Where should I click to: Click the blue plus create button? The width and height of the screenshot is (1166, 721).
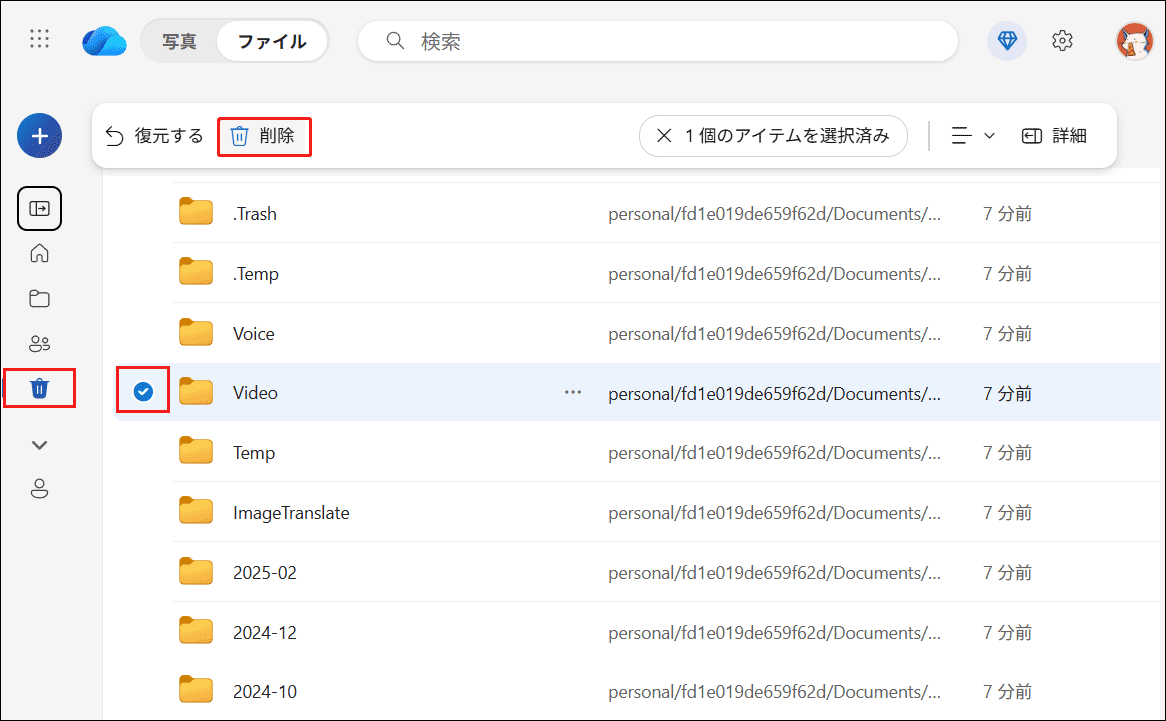[x=39, y=135]
